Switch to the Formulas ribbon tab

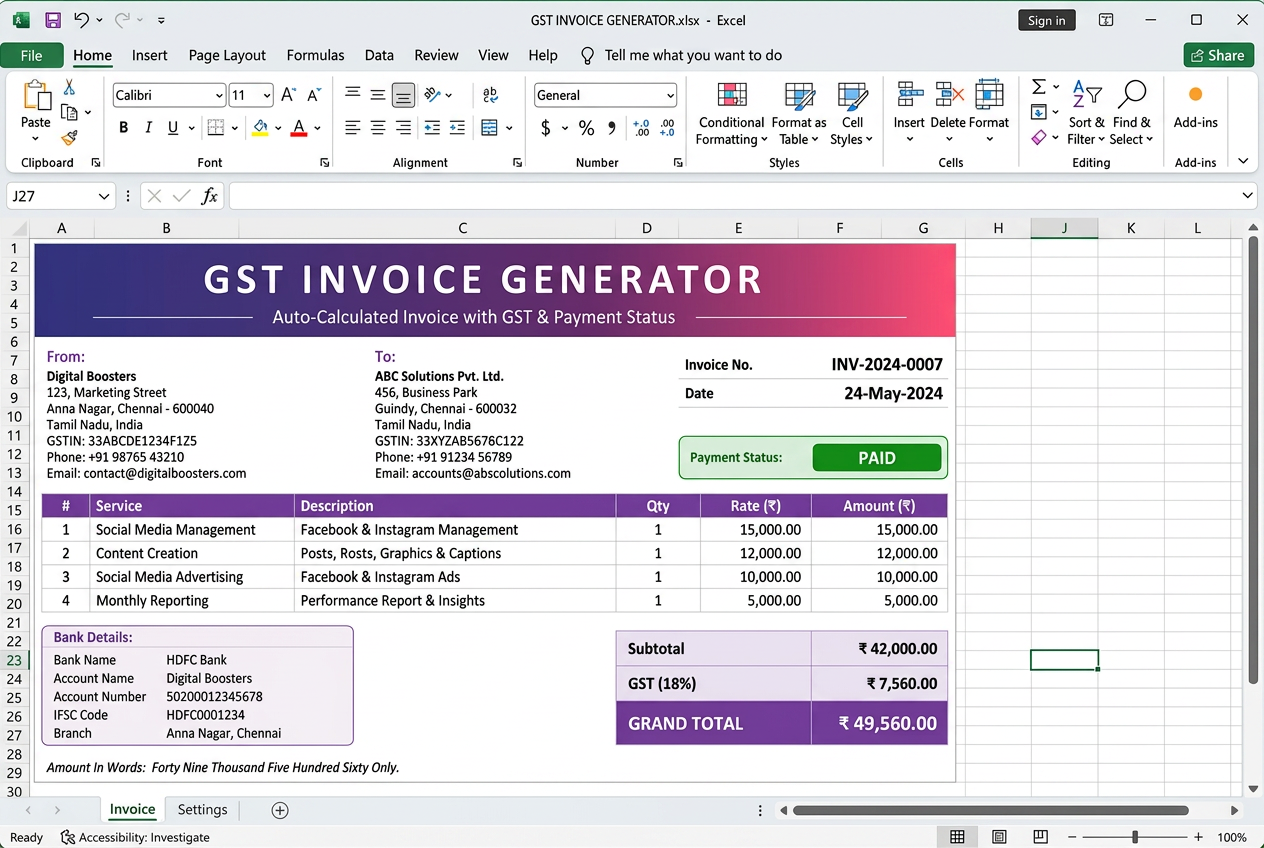(x=315, y=55)
